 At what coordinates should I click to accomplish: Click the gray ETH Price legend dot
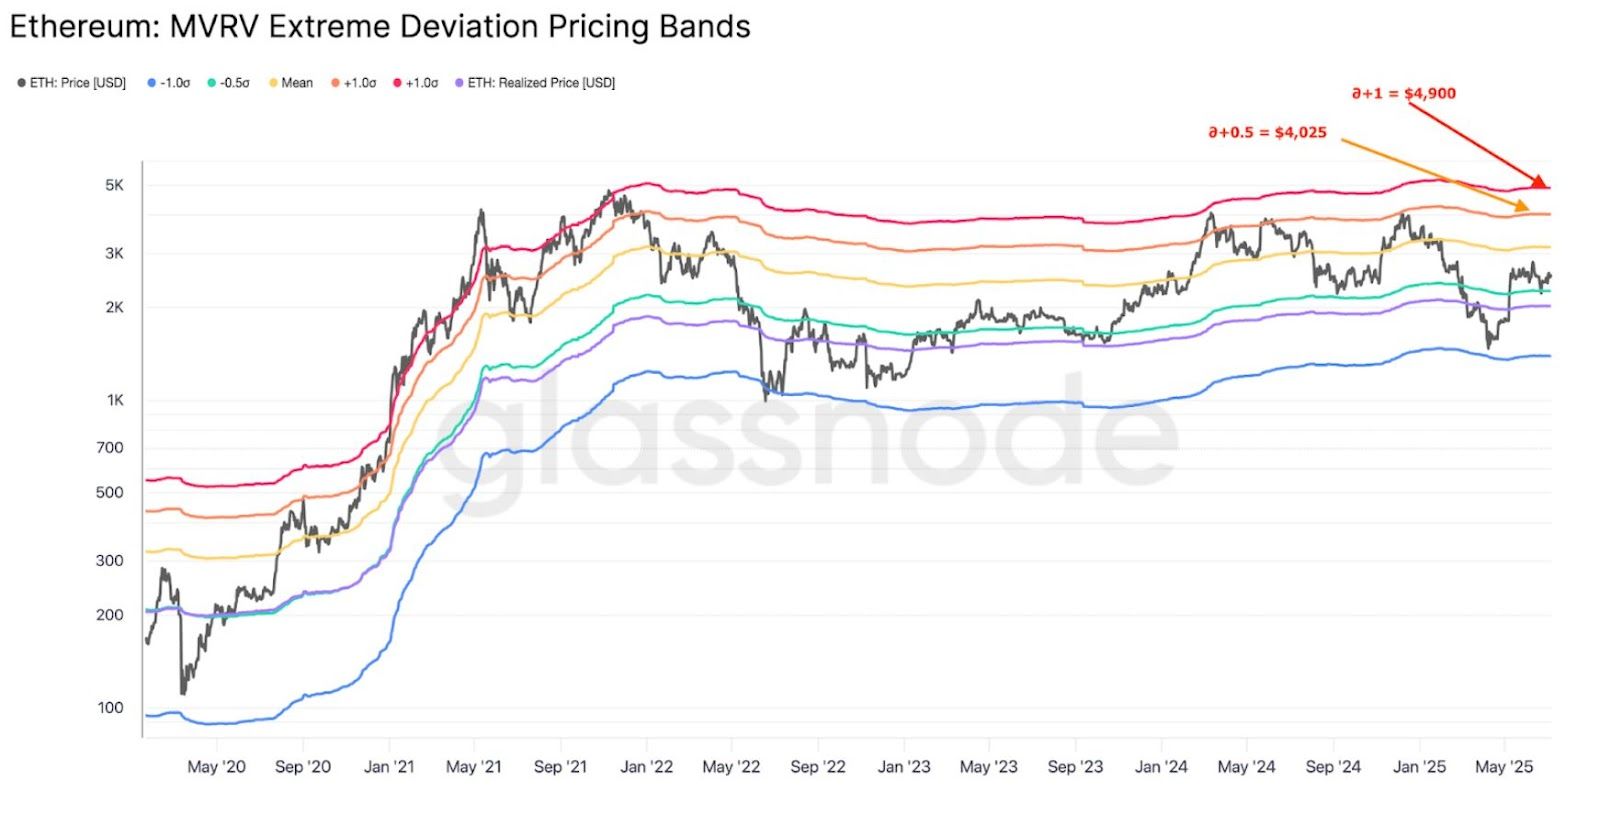[21, 83]
